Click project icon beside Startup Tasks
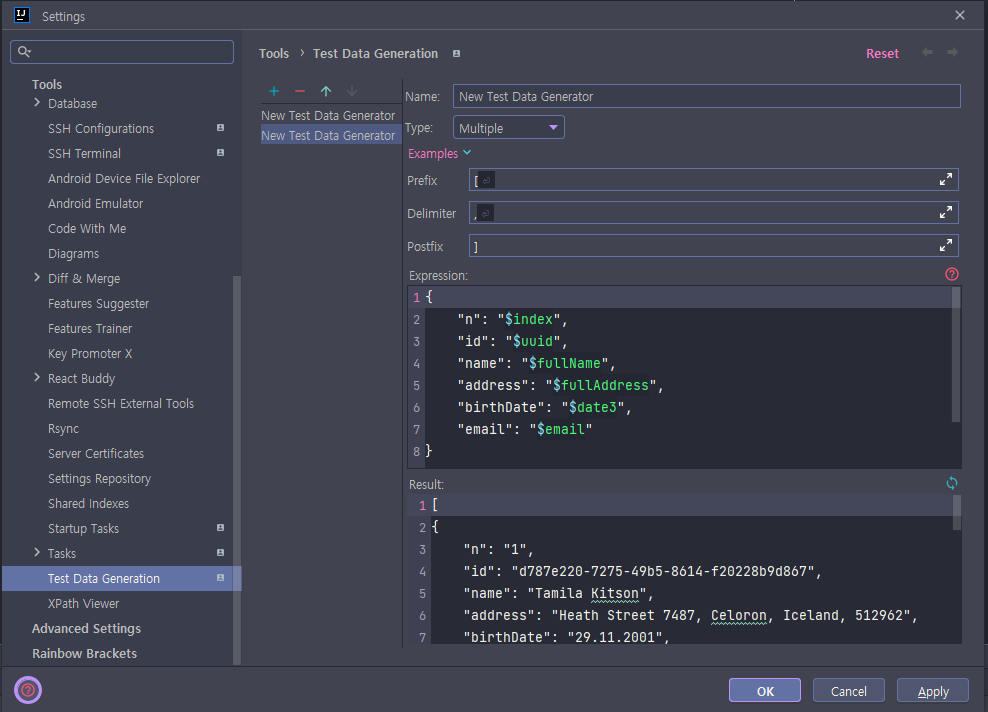The width and height of the screenshot is (988, 712). pos(221,528)
